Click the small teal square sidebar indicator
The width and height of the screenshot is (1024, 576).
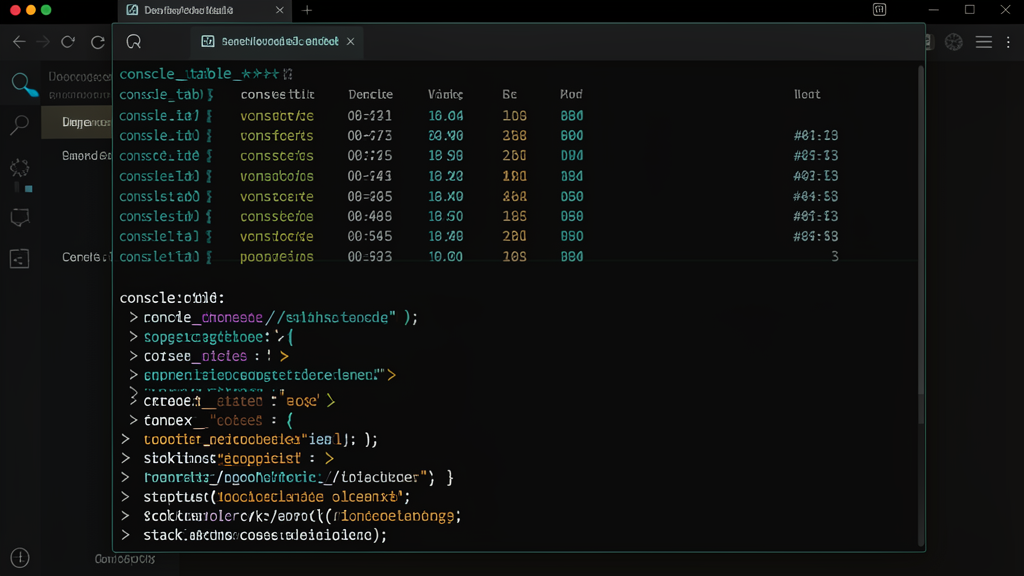pyautogui.click(x=28, y=189)
